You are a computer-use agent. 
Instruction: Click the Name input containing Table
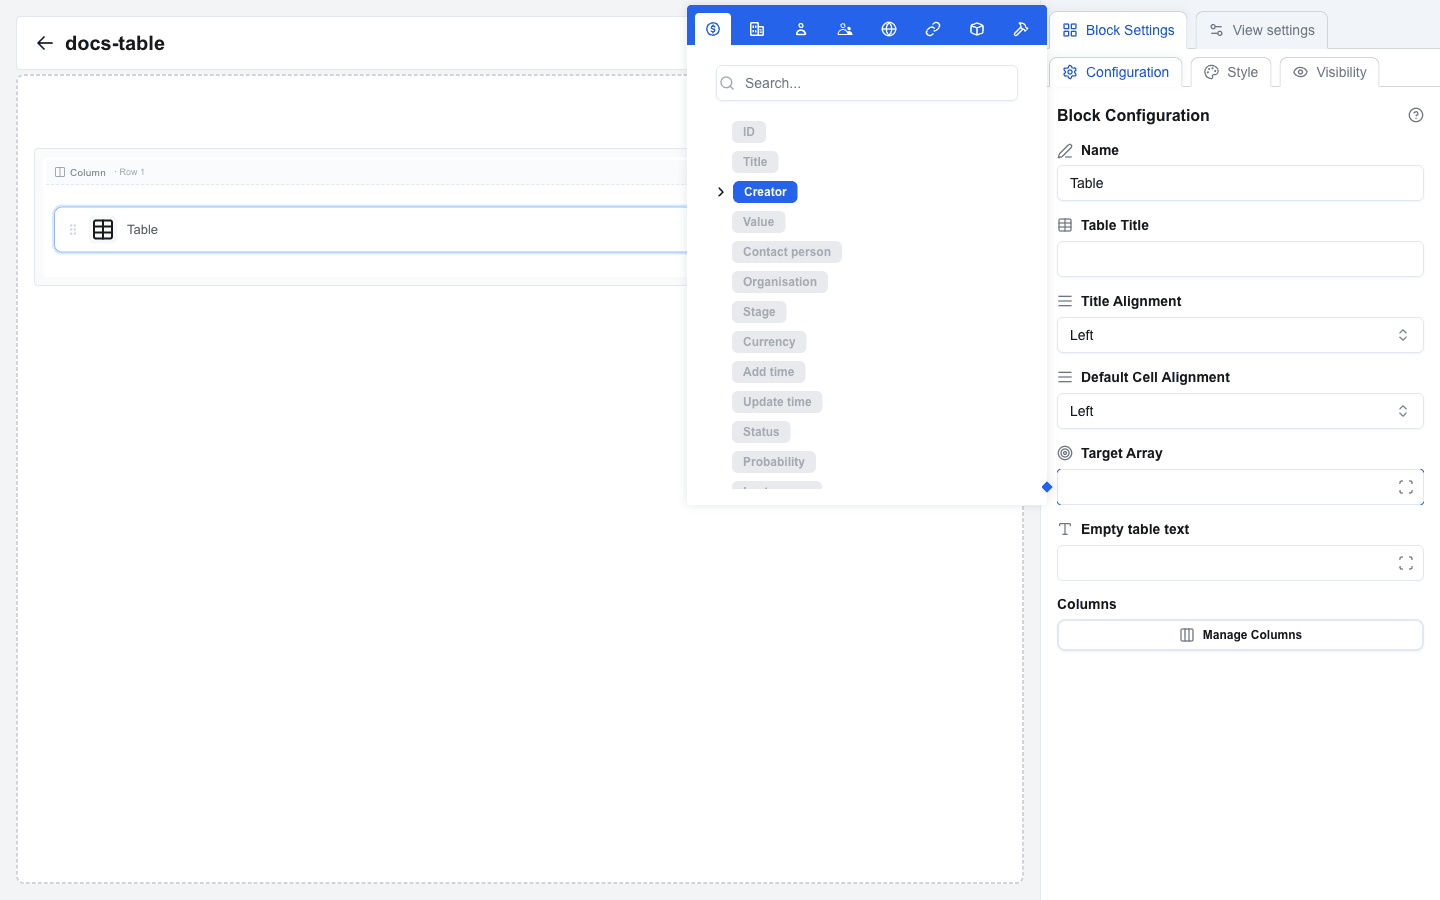1240,183
